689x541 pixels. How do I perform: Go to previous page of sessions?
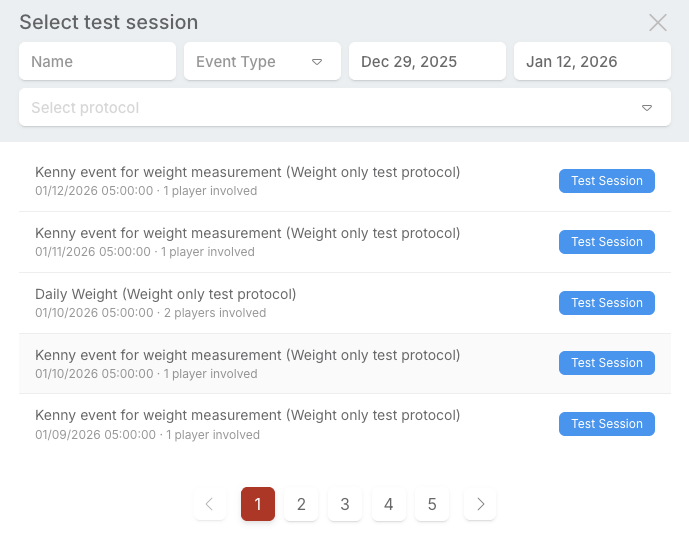click(209, 505)
